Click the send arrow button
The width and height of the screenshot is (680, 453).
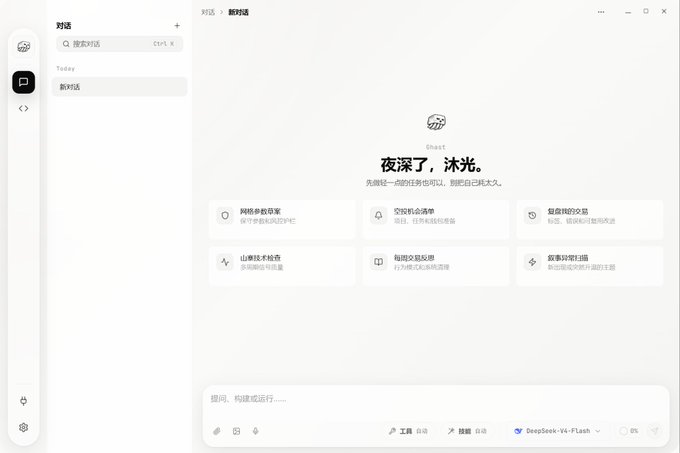point(654,430)
